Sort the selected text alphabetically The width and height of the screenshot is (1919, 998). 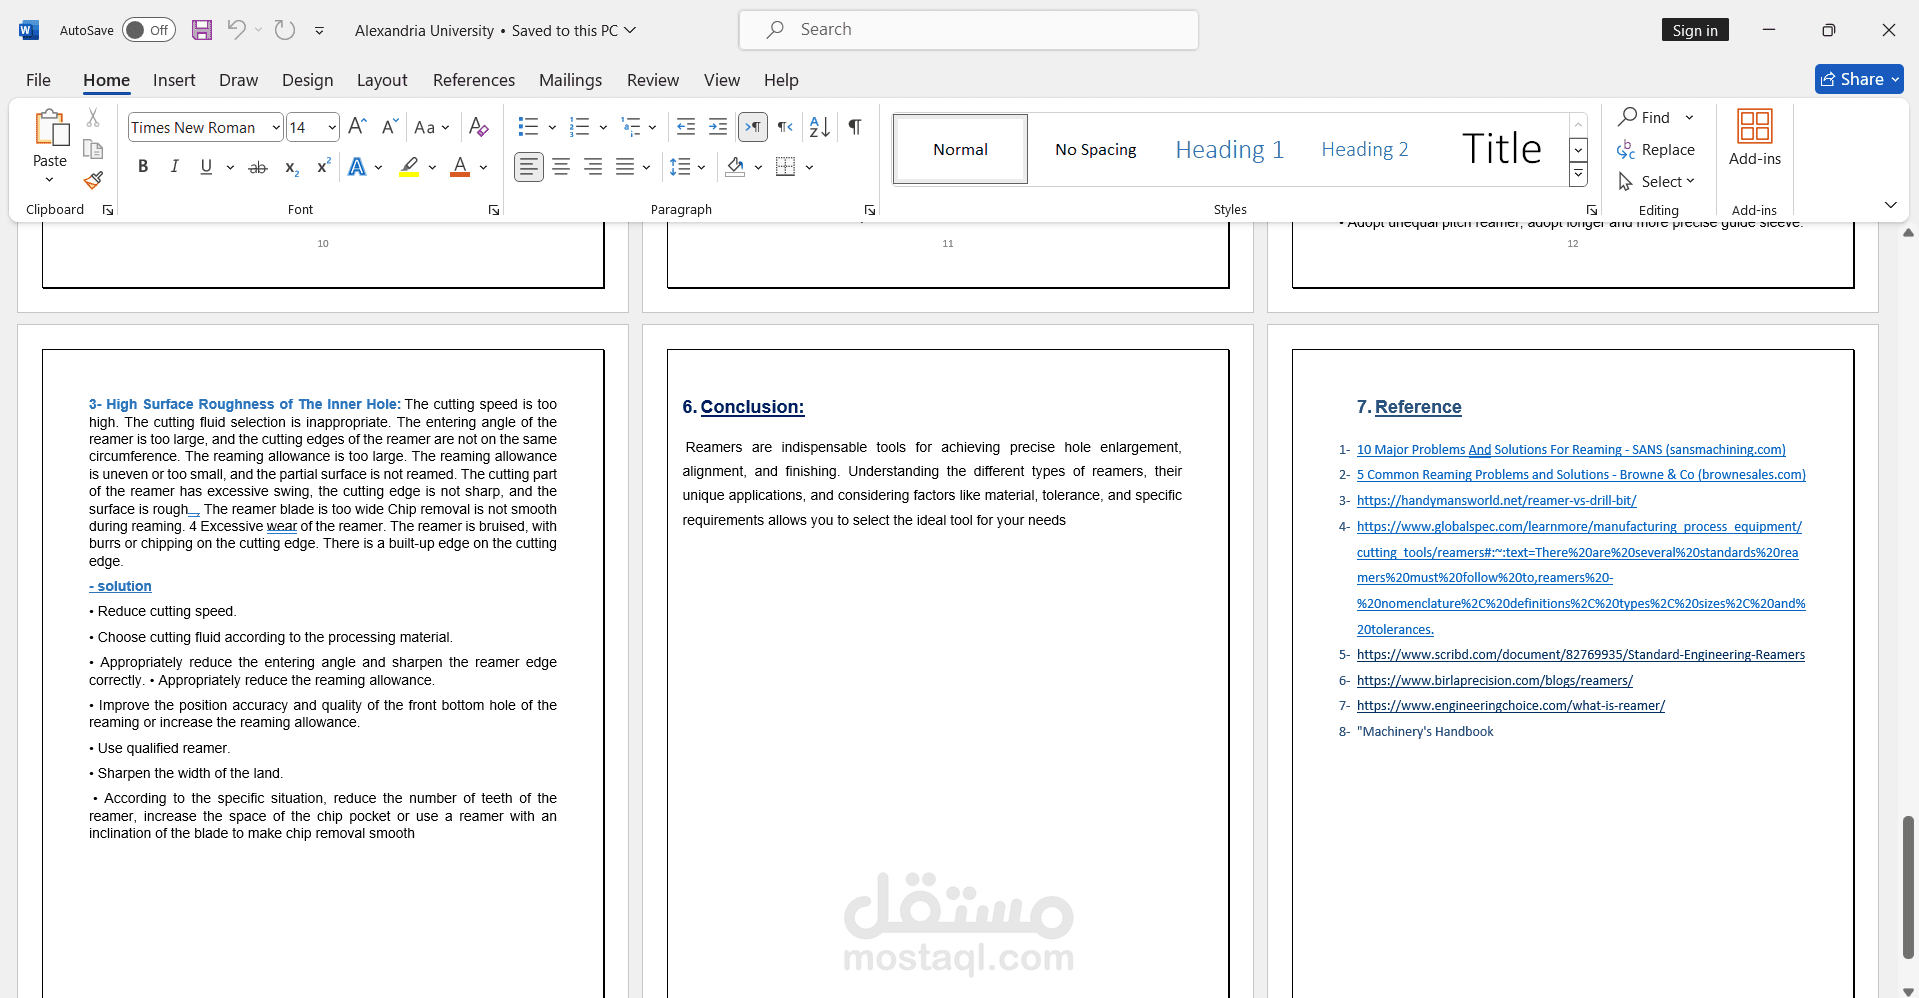click(x=820, y=127)
